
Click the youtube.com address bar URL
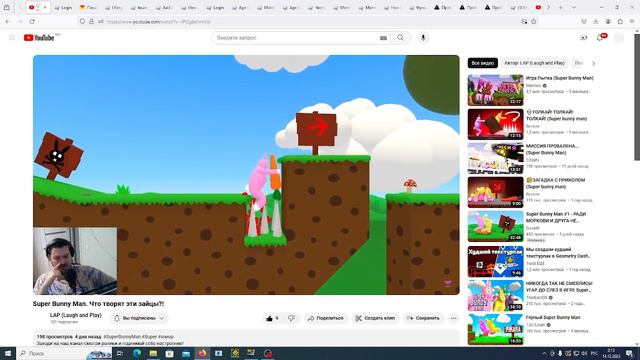[159, 22]
